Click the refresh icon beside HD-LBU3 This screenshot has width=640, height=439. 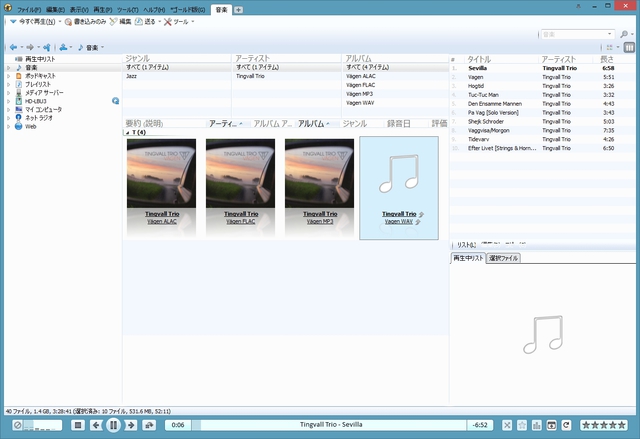click(115, 101)
